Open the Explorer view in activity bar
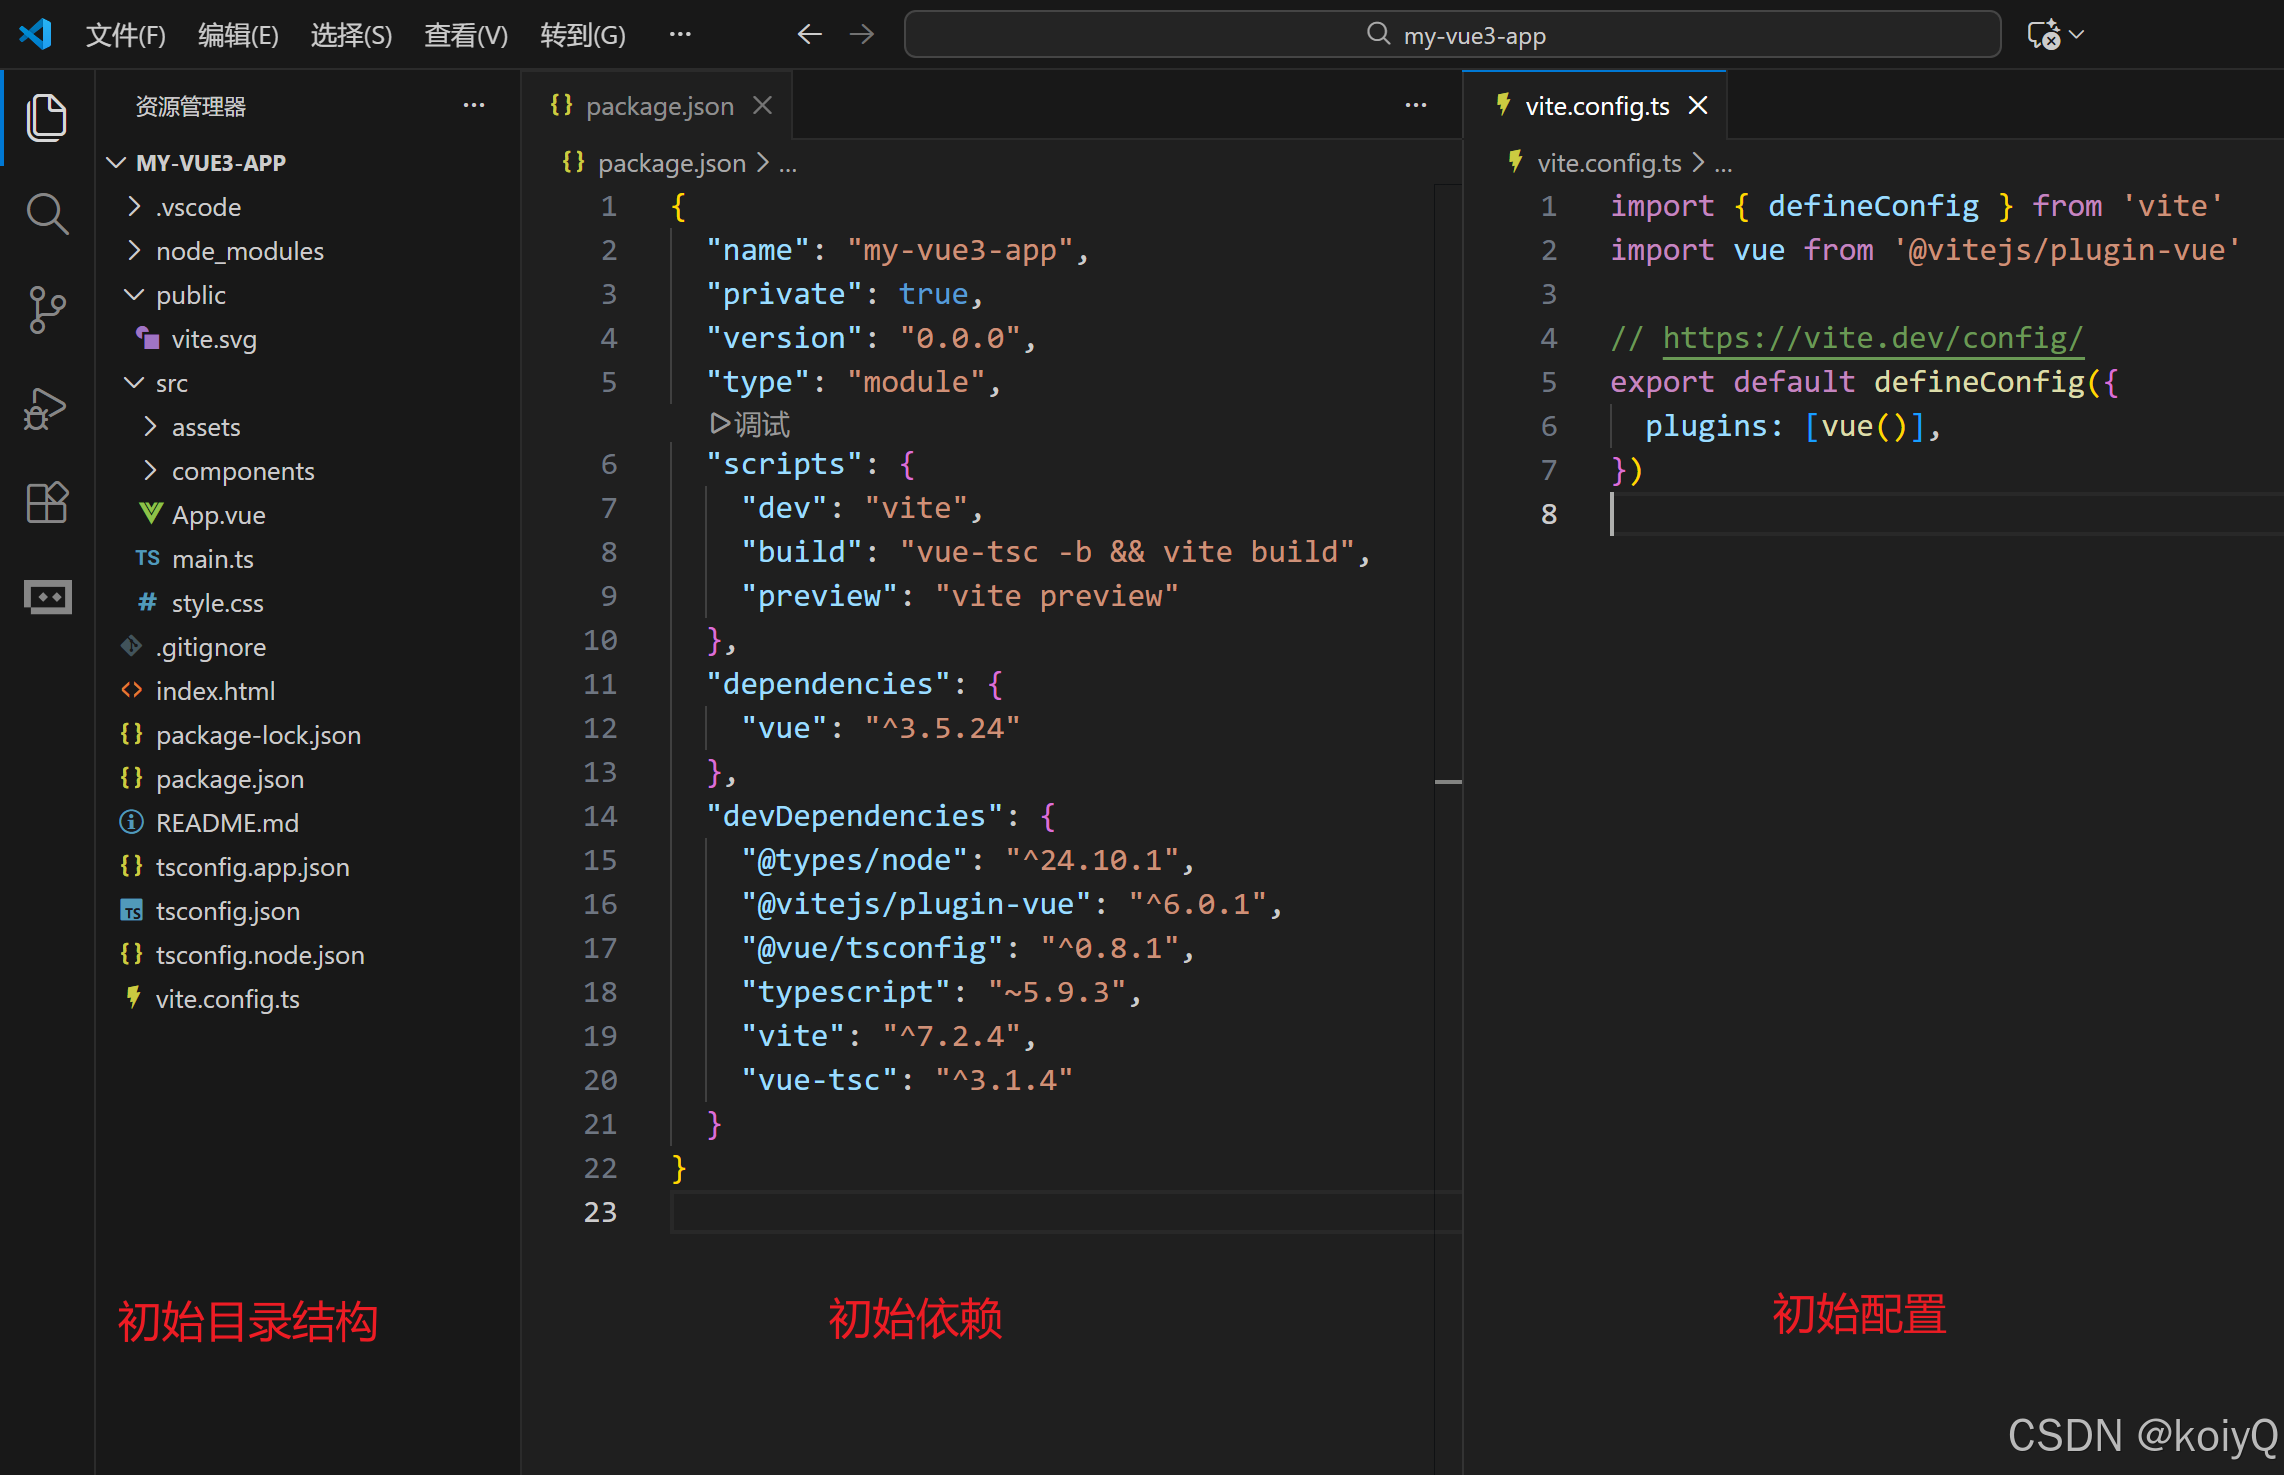This screenshot has height=1475, width=2284. (46, 118)
